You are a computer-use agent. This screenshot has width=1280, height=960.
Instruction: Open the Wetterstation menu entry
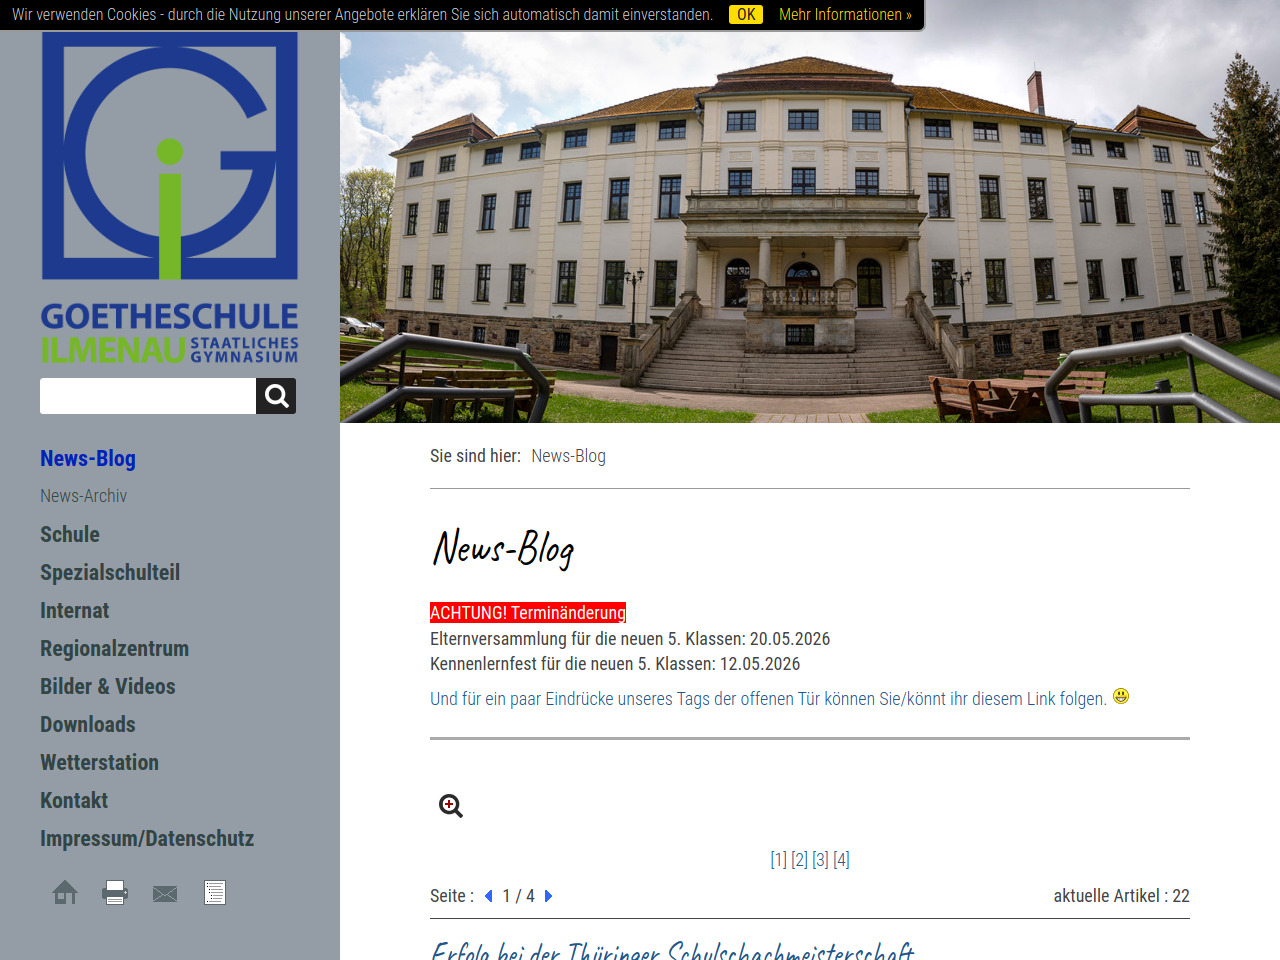coord(99,762)
